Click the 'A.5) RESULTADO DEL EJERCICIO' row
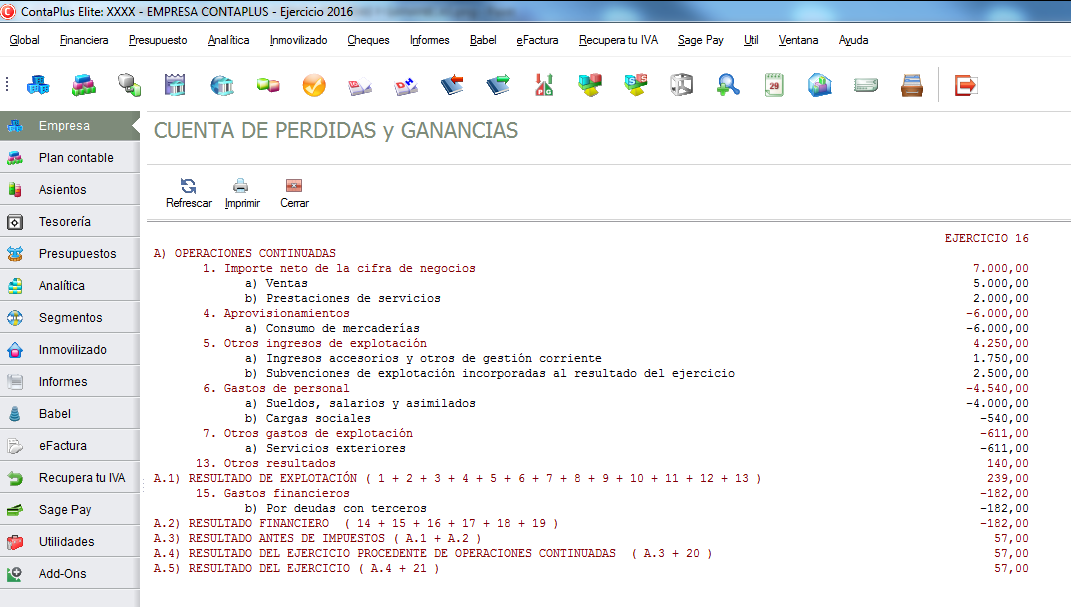Screen dimensions: 1071x607 (x=591, y=568)
